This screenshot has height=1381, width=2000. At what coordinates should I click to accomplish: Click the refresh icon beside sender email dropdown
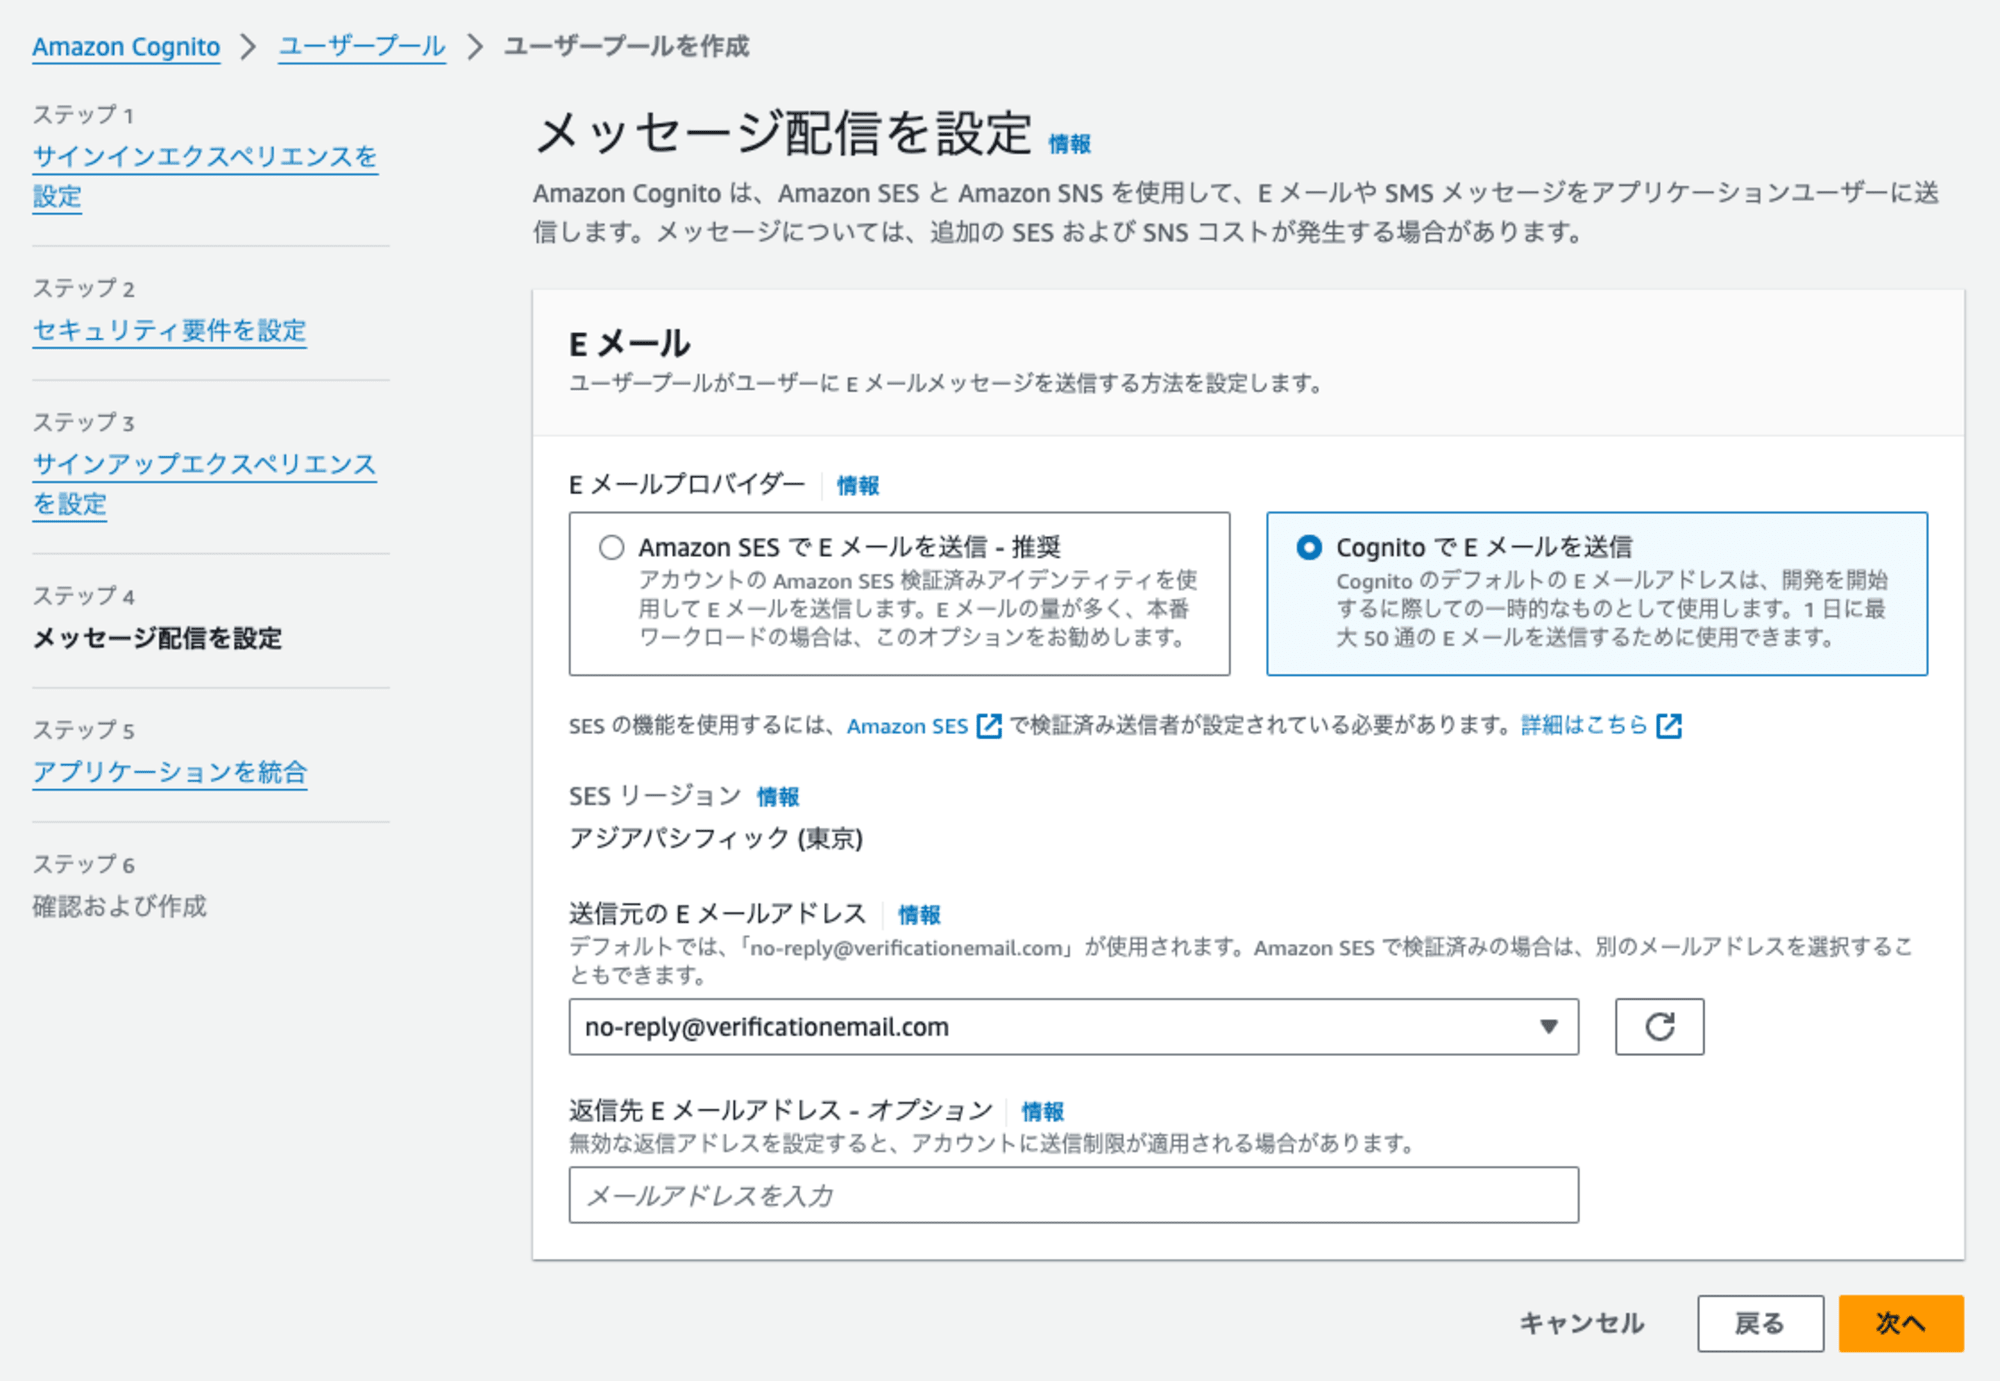1659,1026
